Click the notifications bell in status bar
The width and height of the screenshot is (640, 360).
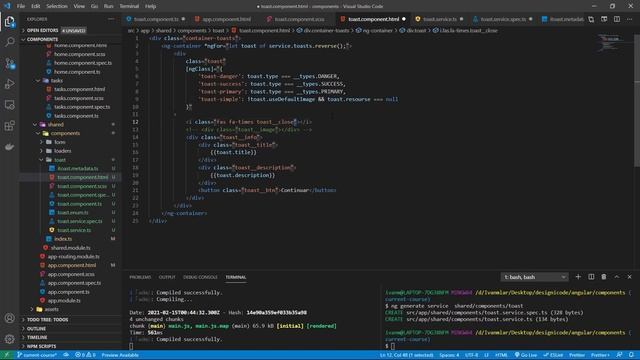click(x=631, y=355)
